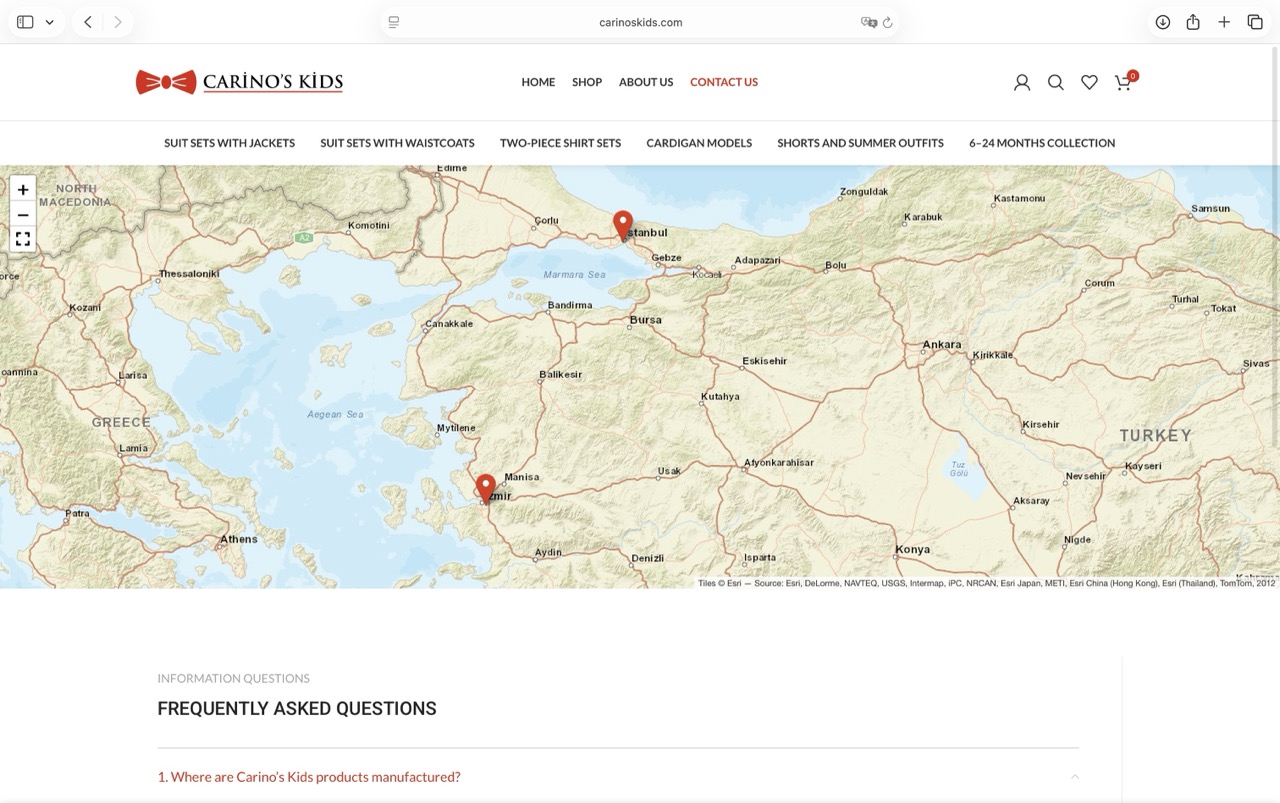Image resolution: width=1280 pixels, height=803 pixels.
Task: Go to ABOUT US page
Action: pyautogui.click(x=645, y=82)
